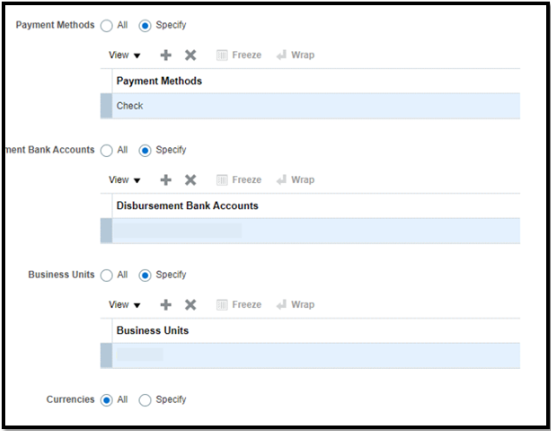Open View menu above Business Units table
Viewport: 551px width, 431px height.
[x=124, y=305]
